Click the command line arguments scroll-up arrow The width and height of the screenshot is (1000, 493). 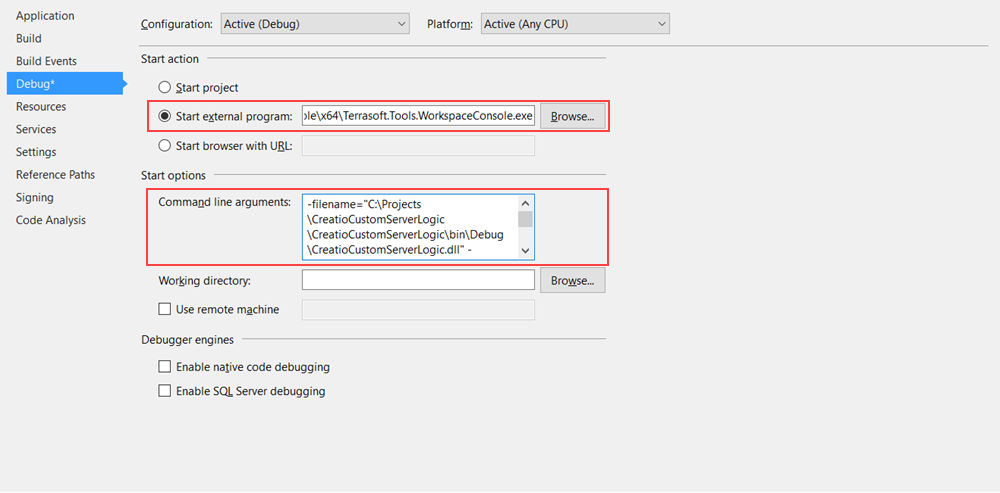pos(526,203)
